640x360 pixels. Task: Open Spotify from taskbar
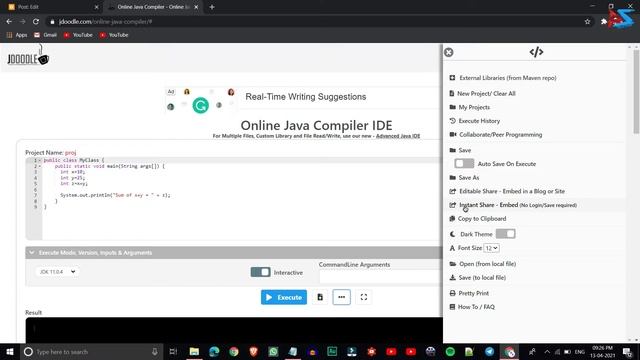pyautogui.click(x=450, y=351)
